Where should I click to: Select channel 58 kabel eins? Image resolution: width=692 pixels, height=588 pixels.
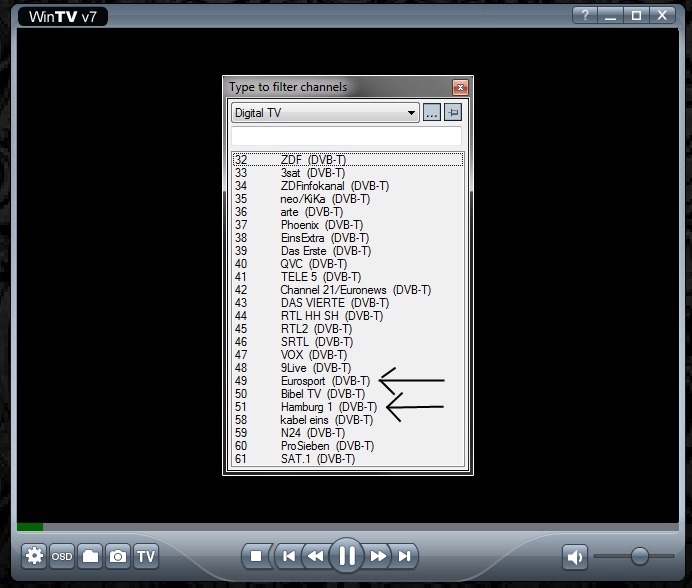(x=348, y=420)
